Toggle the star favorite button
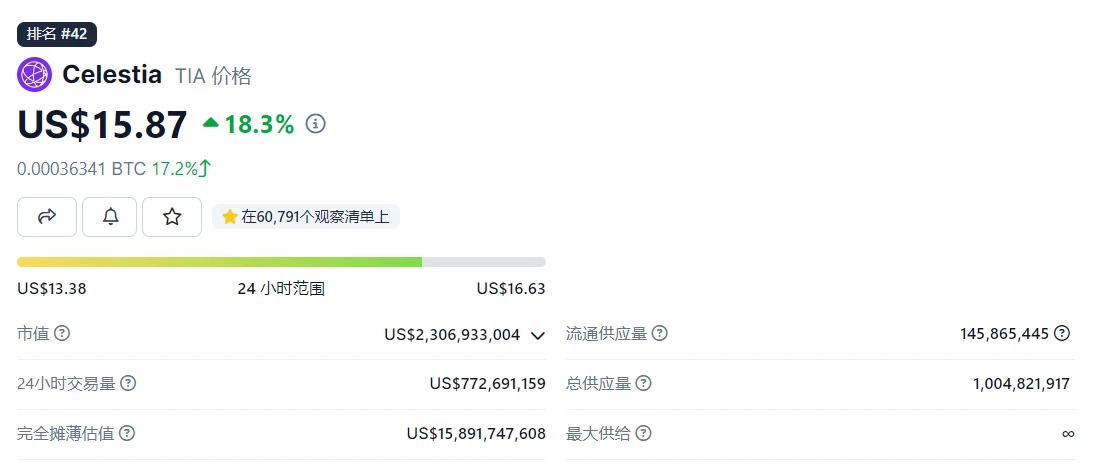Image resolution: width=1099 pixels, height=472 pixels. [x=172, y=216]
